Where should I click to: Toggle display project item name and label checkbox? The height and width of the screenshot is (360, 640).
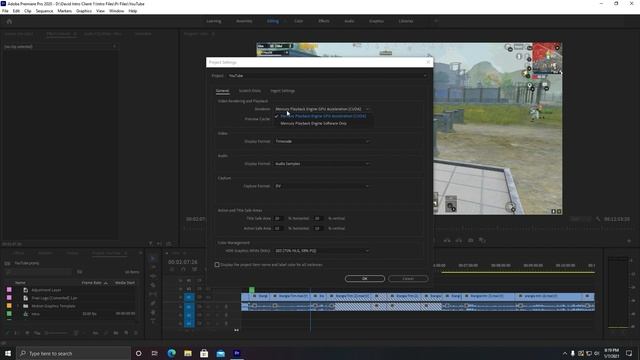coord(217,264)
